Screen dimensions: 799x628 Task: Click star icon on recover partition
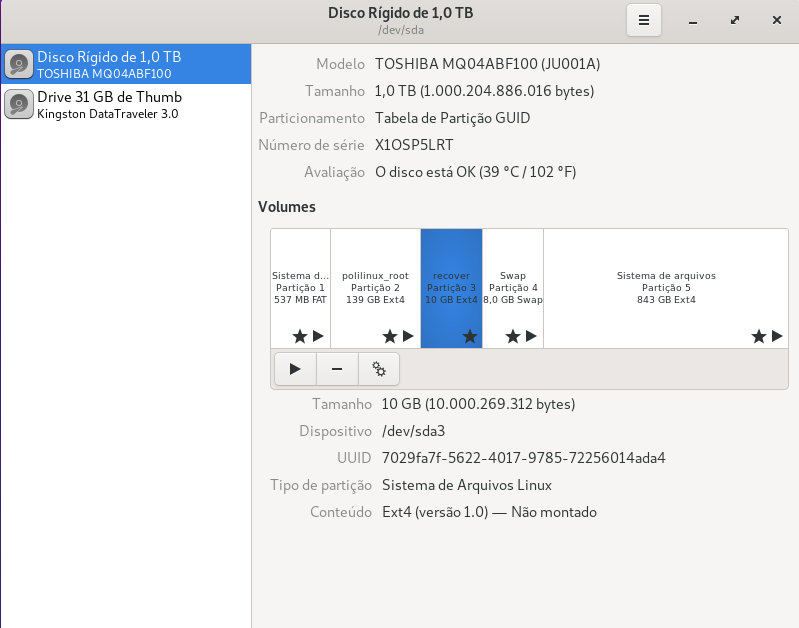tap(470, 336)
